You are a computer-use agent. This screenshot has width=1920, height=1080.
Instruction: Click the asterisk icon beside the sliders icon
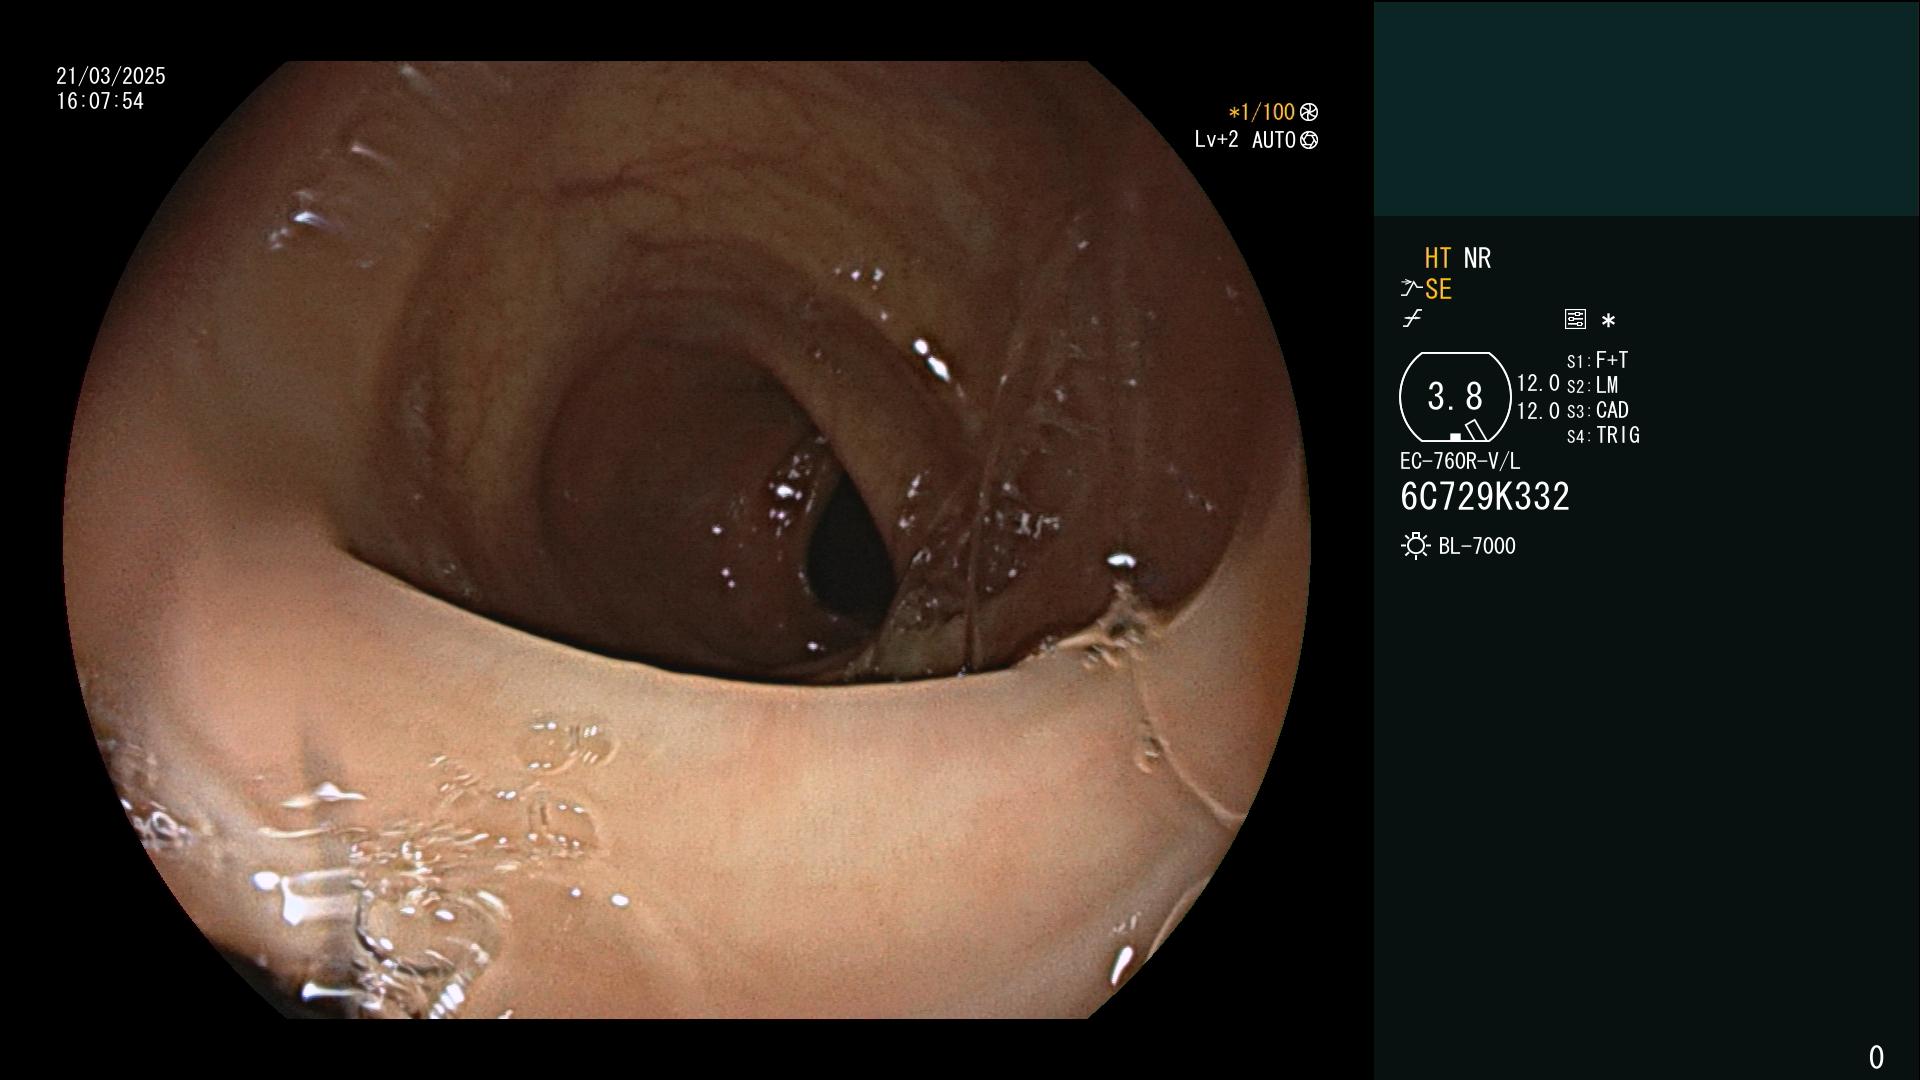(1608, 320)
